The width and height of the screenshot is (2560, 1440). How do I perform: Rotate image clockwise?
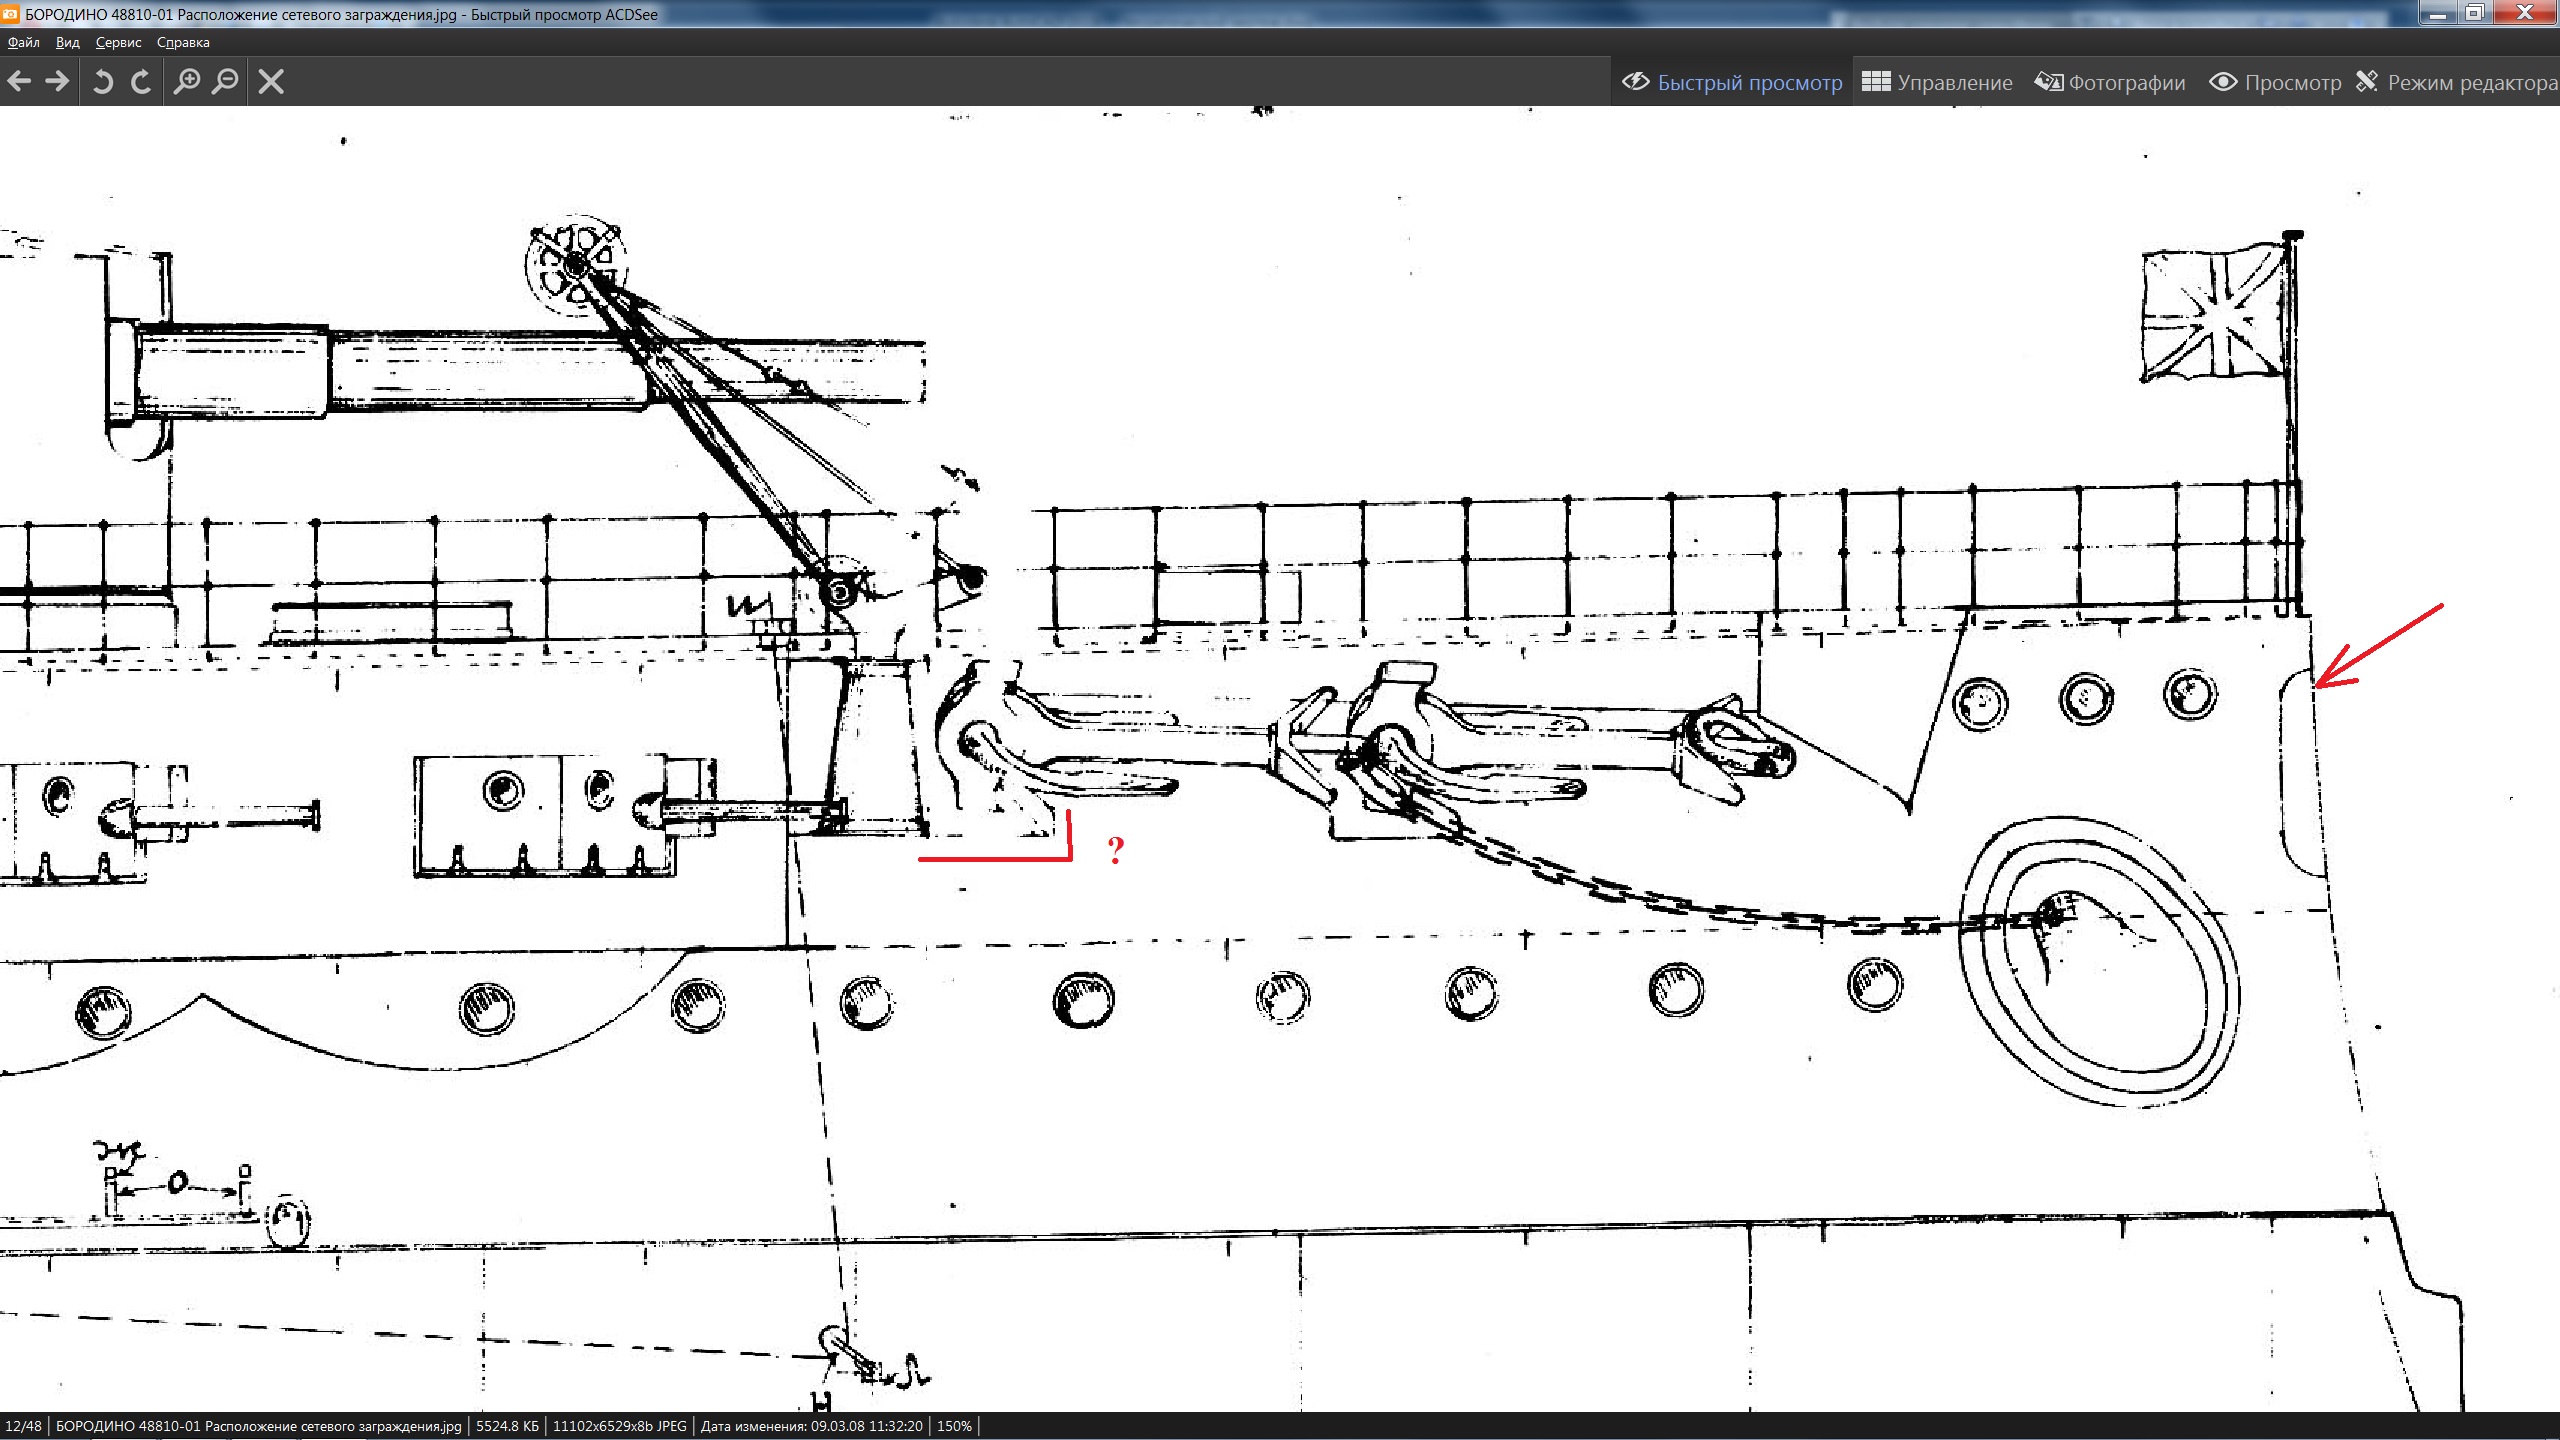tap(141, 81)
